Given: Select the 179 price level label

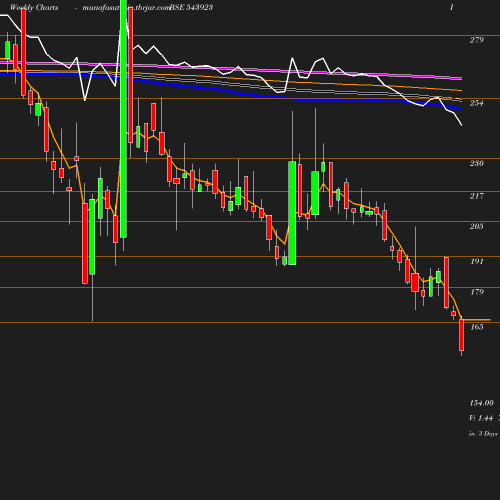Looking at the screenshot, I should click(x=477, y=292).
